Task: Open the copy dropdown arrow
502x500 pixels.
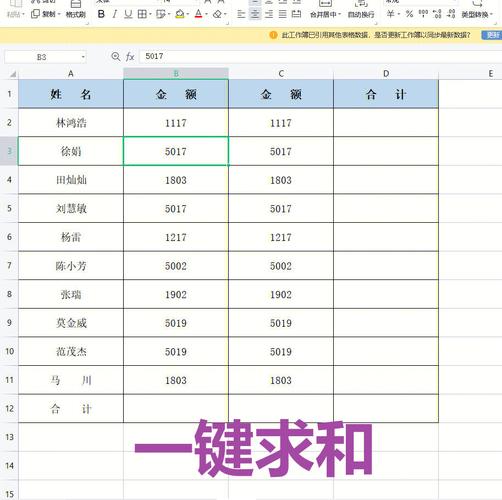Action: (59, 14)
